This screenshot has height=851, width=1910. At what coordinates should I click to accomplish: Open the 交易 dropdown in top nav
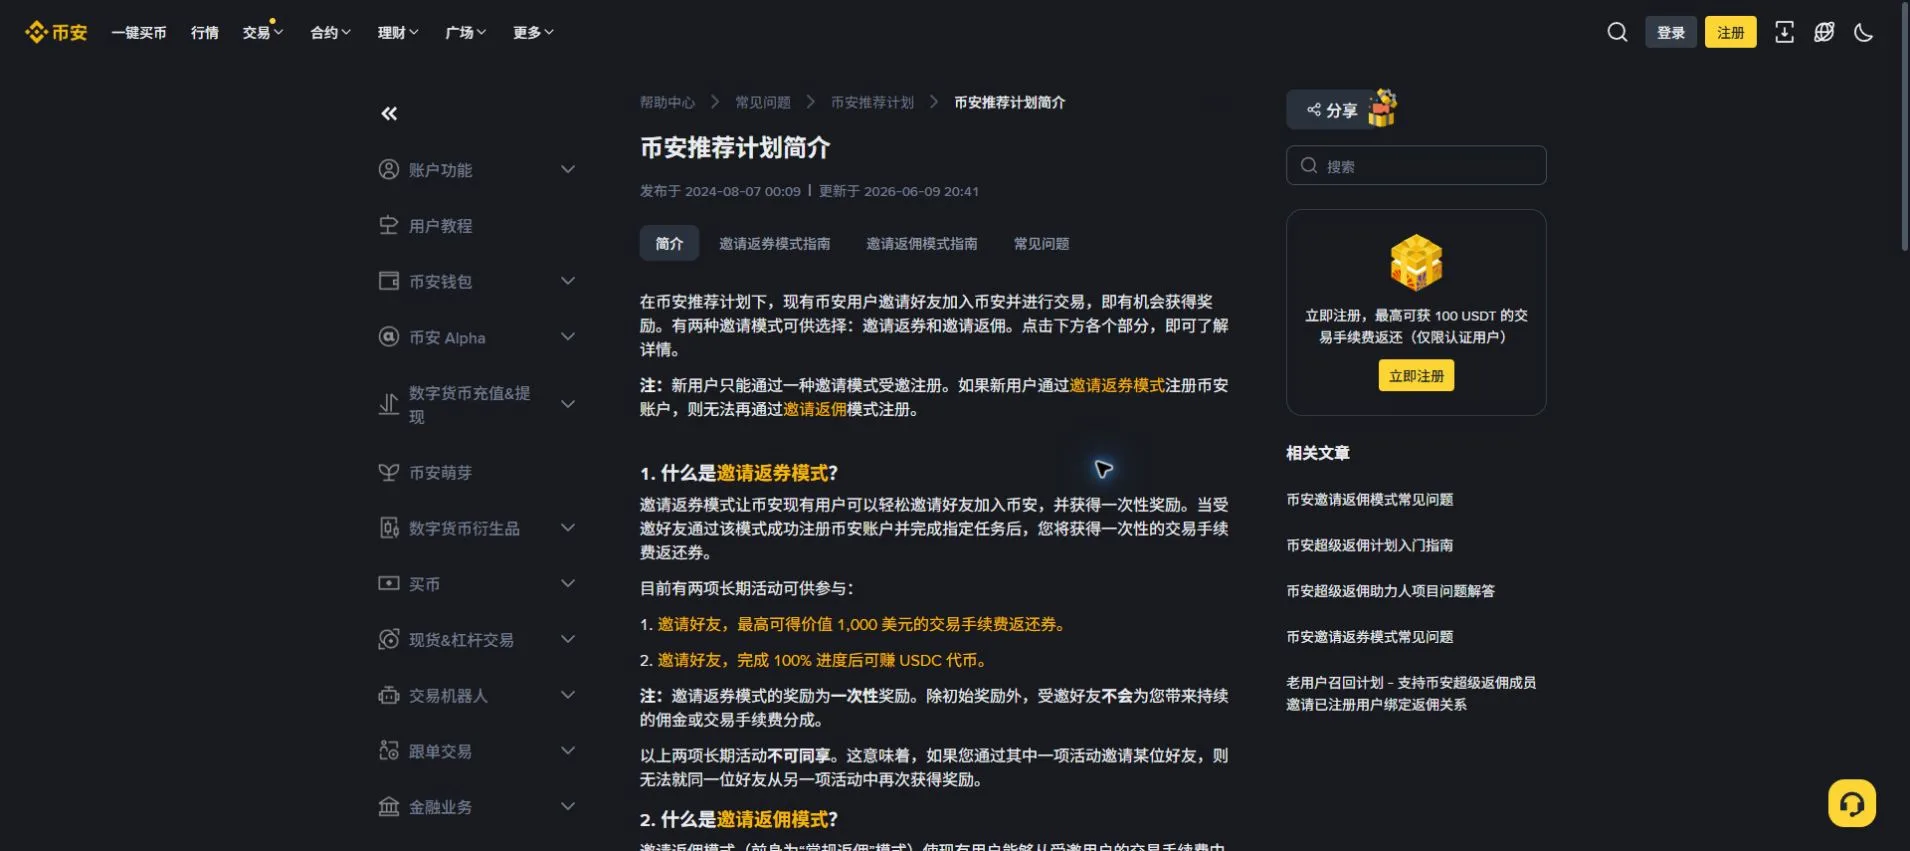(x=263, y=32)
